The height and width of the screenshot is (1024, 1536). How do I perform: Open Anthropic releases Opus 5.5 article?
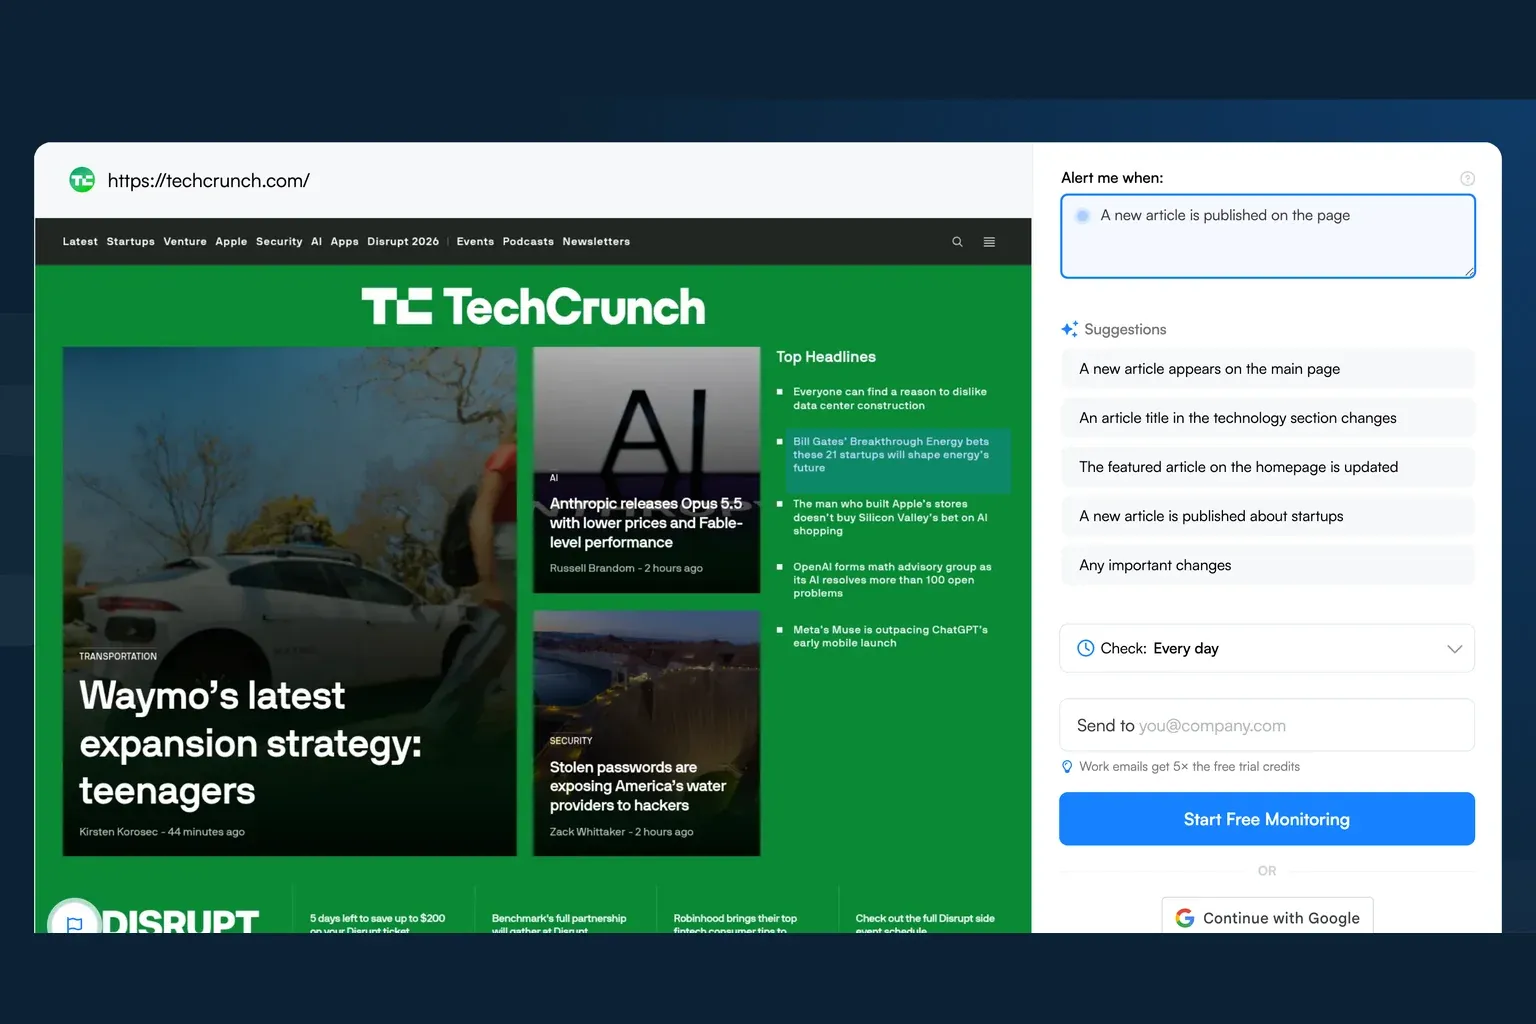pyautogui.click(x=646, y=523)
